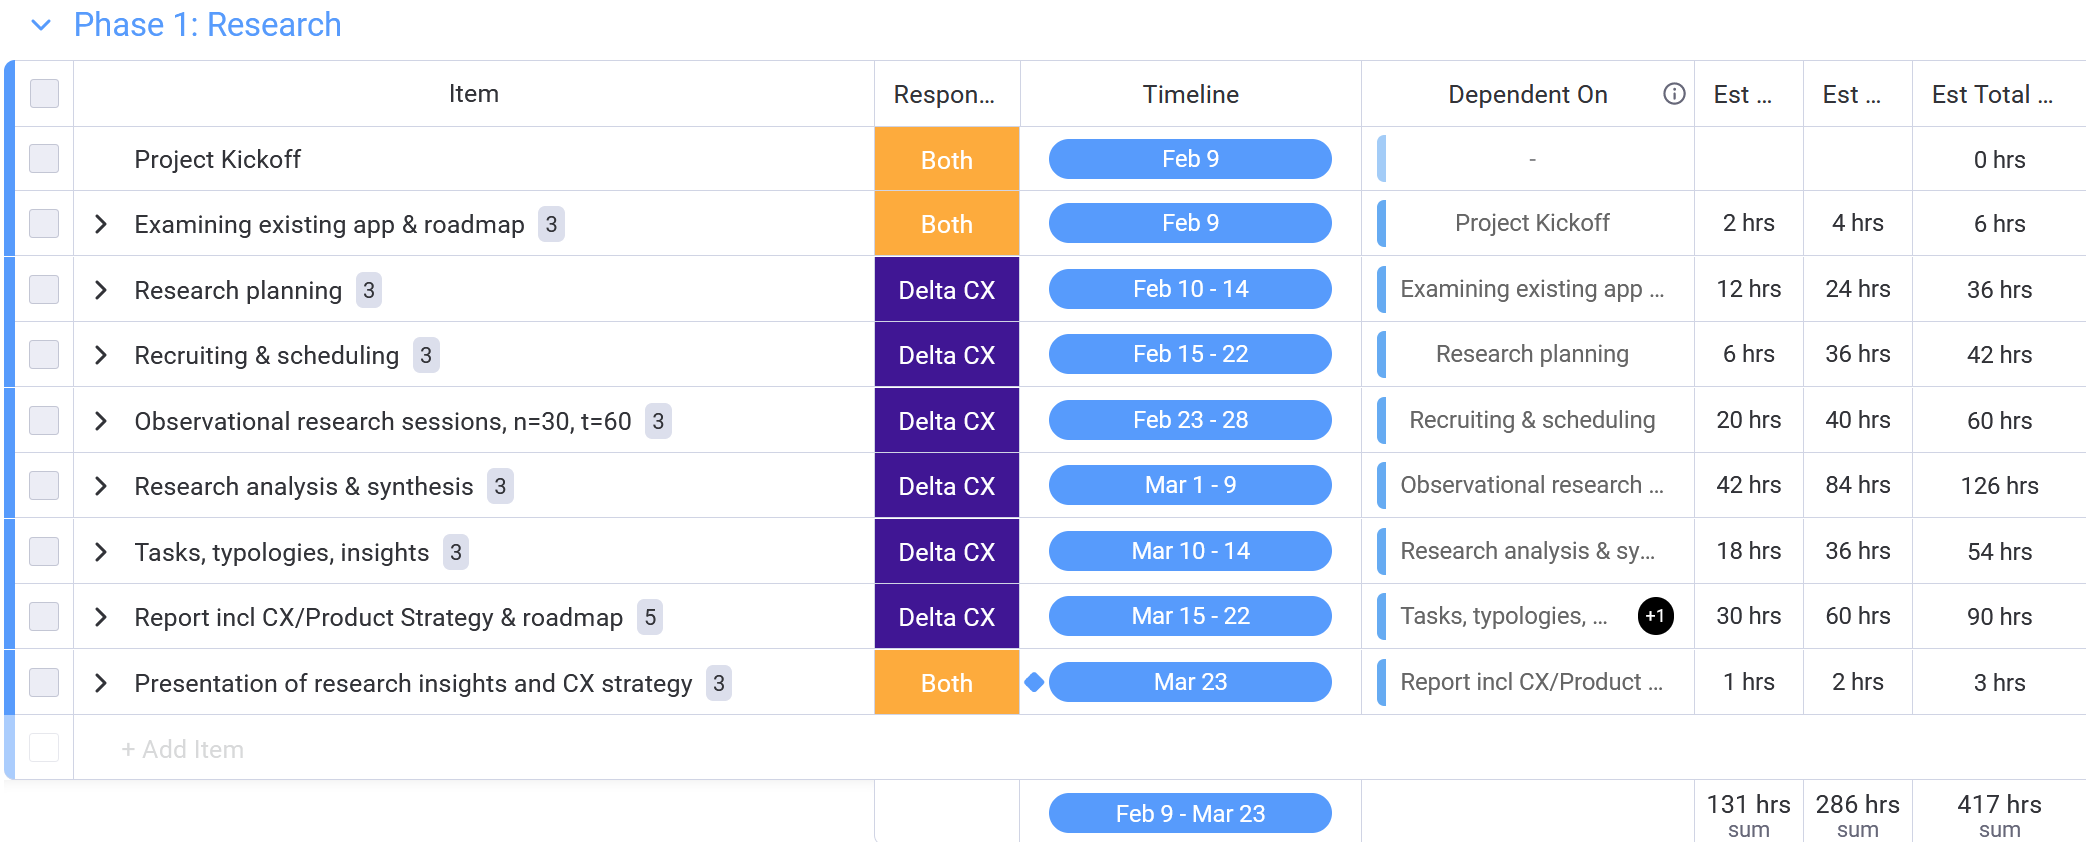The width and height of the screenshot is (2086, 842).
Task: Check the Research analysis & synthesis row
Action: click(x=44, y=486)
